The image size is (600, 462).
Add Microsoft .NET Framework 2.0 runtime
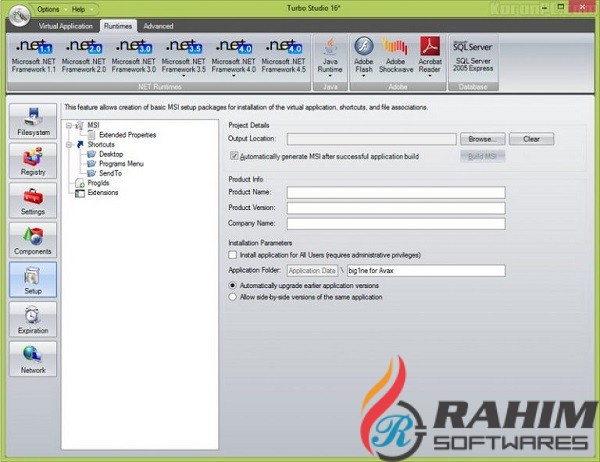(84, 55)
